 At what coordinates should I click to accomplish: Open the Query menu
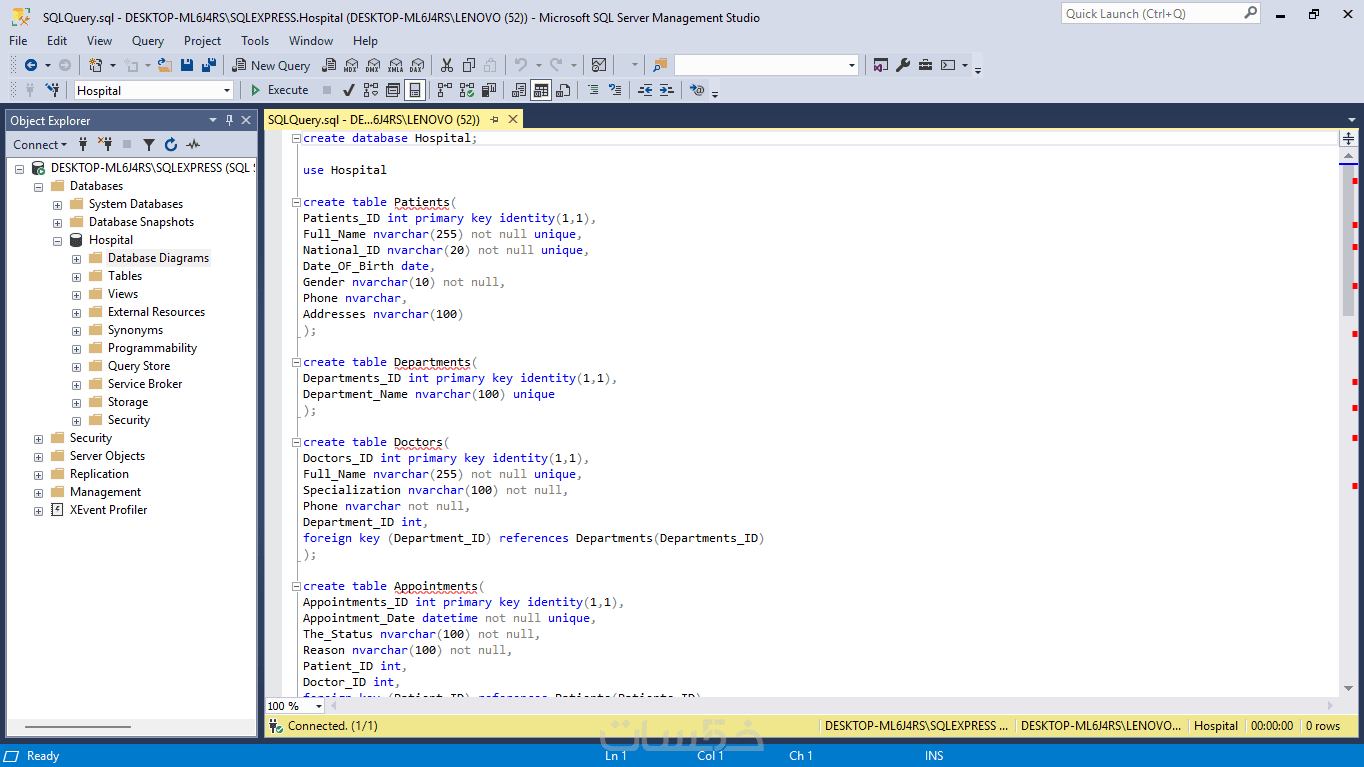tap(148, 41)
